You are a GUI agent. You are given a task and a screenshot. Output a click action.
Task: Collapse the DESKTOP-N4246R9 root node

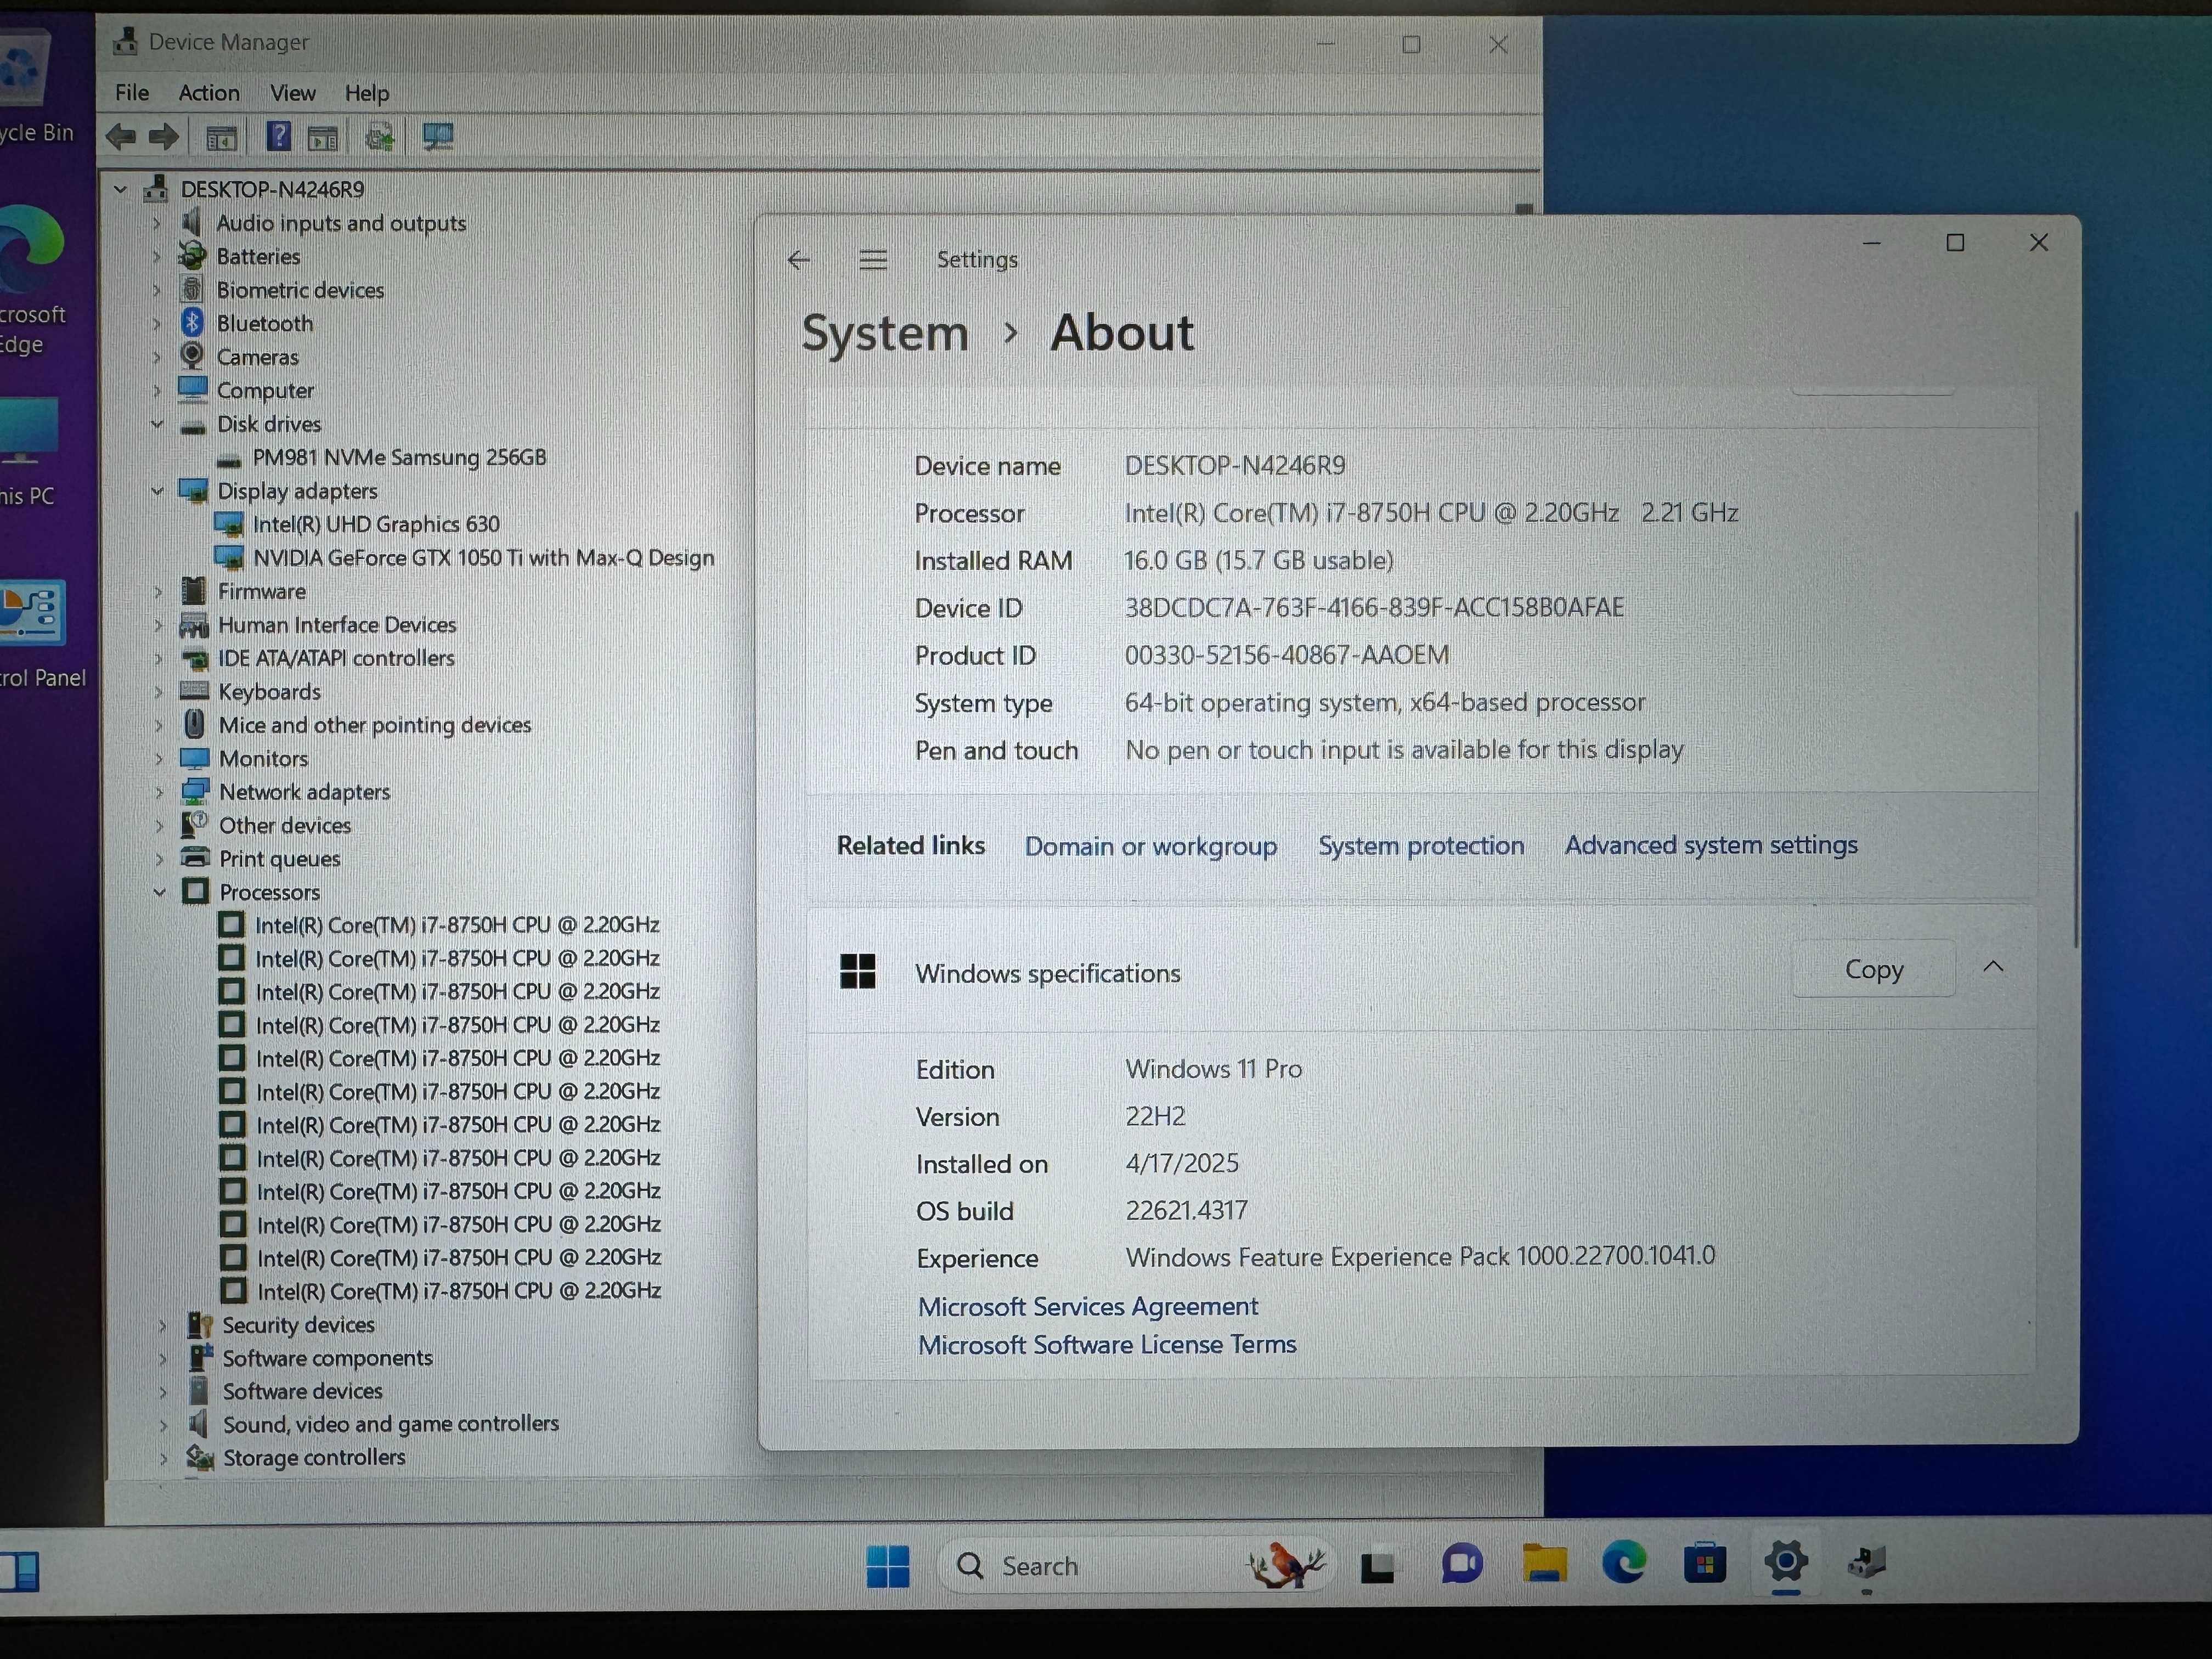pyautogui.click(x=121, y=189)
